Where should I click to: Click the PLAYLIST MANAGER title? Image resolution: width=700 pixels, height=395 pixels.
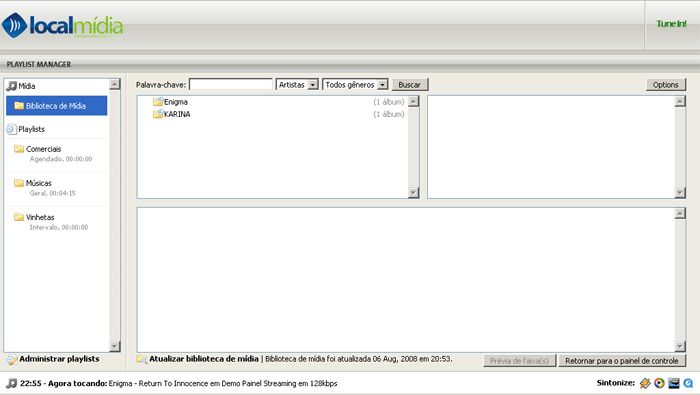pos(38,64)
